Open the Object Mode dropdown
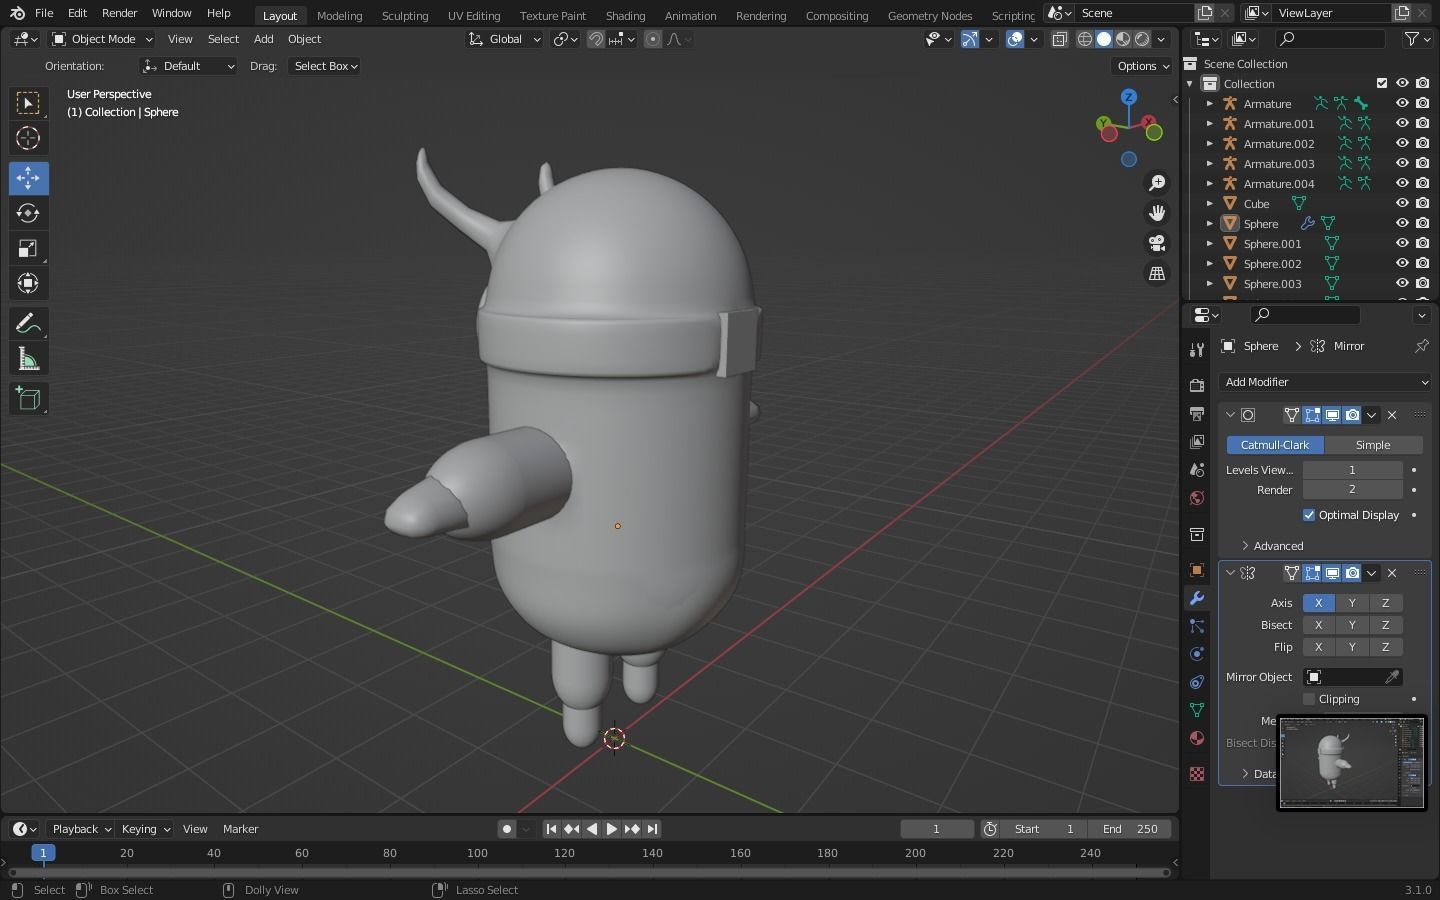1440x900 pixels. [x=102, y=39]
